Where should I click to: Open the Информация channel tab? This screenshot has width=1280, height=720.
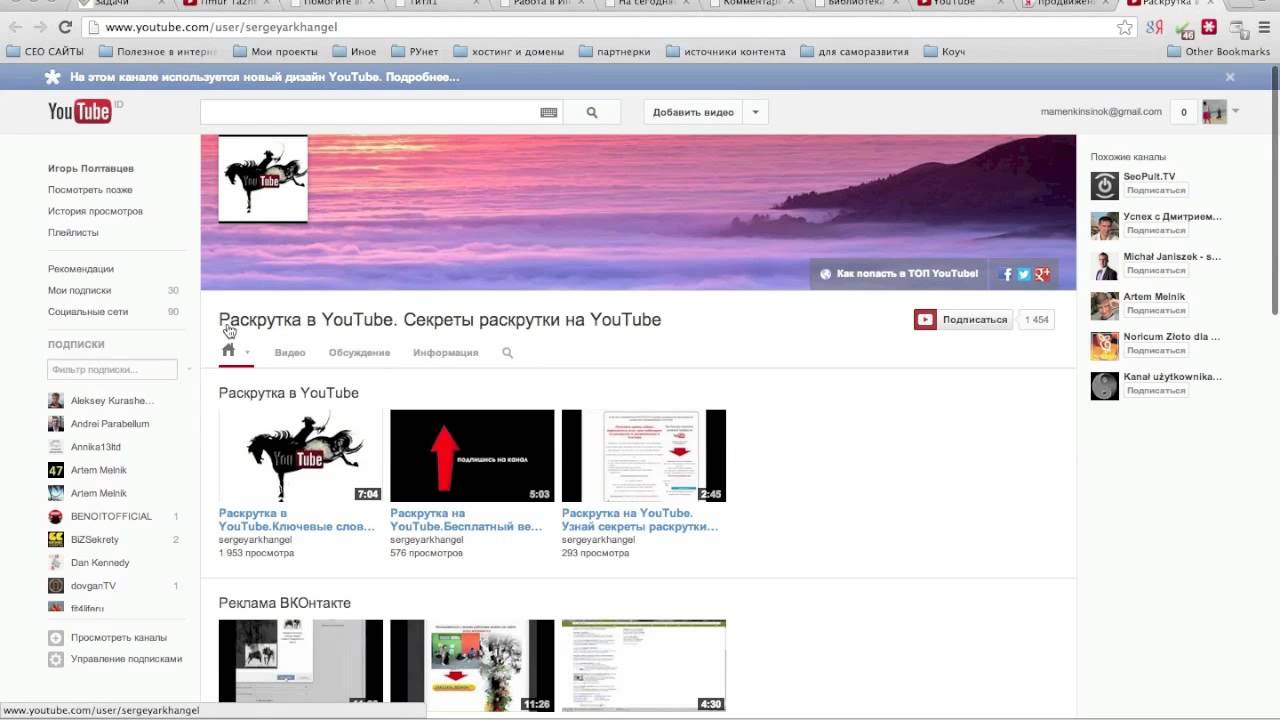(x=446, y=353)
